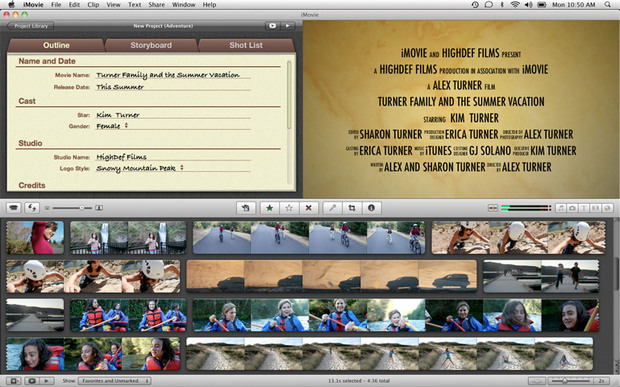Screen dimensions: 620x387
Task: Select the beach path running clip
Action: tap(389, 354)
